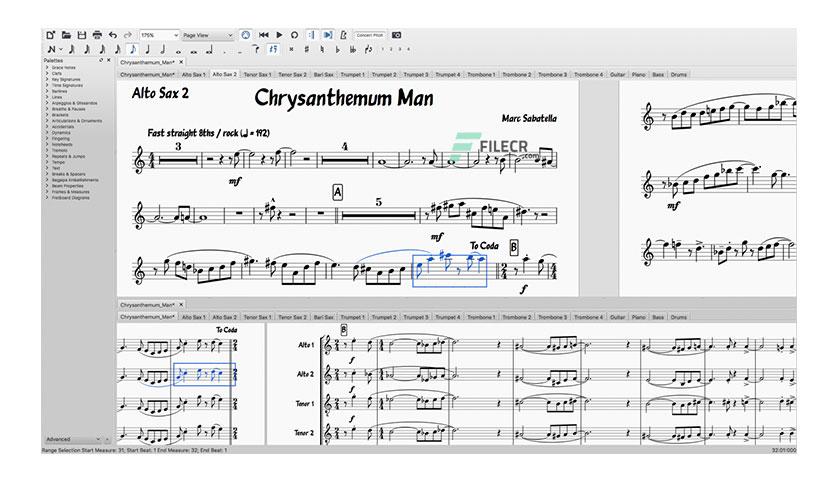Toggle loop playback
The image size is (836, 484).
click(294, 35)
